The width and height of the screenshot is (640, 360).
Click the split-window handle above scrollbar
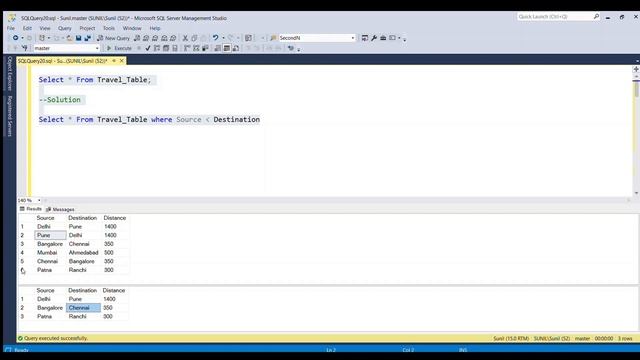coord(636,69)
